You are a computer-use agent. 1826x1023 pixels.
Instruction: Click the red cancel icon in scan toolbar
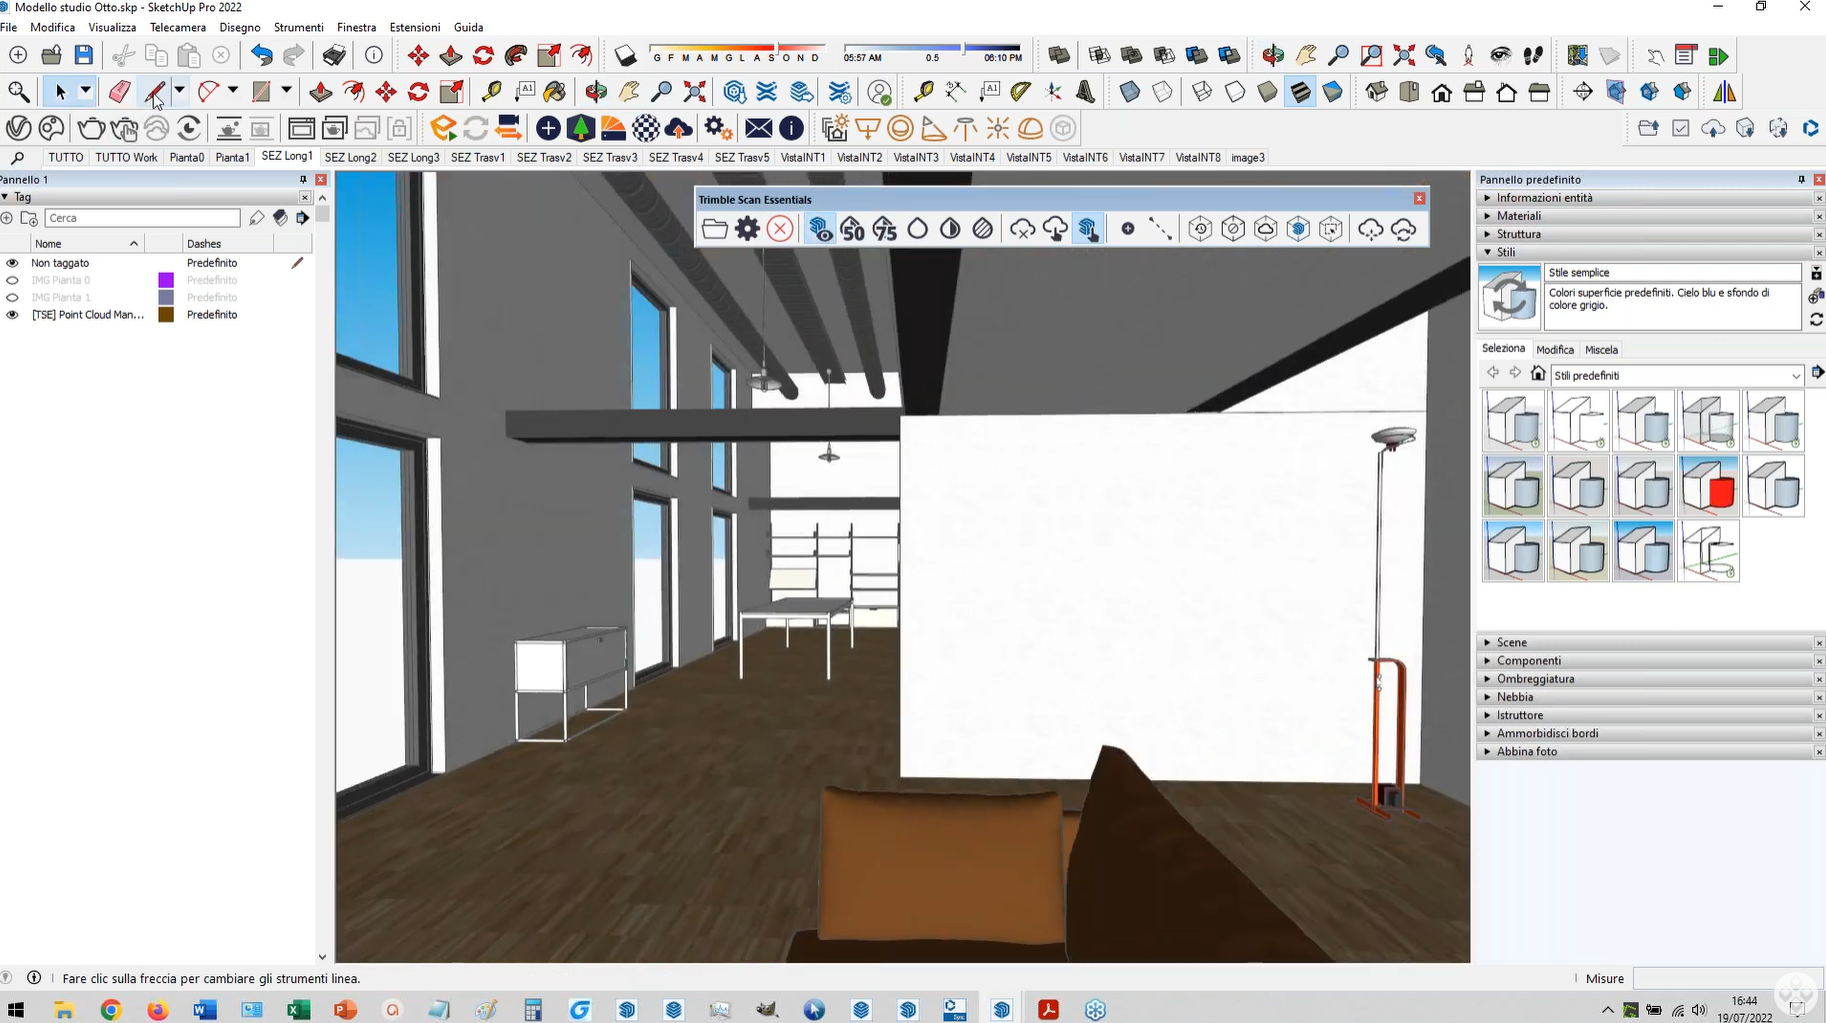[x=780, y=229]
